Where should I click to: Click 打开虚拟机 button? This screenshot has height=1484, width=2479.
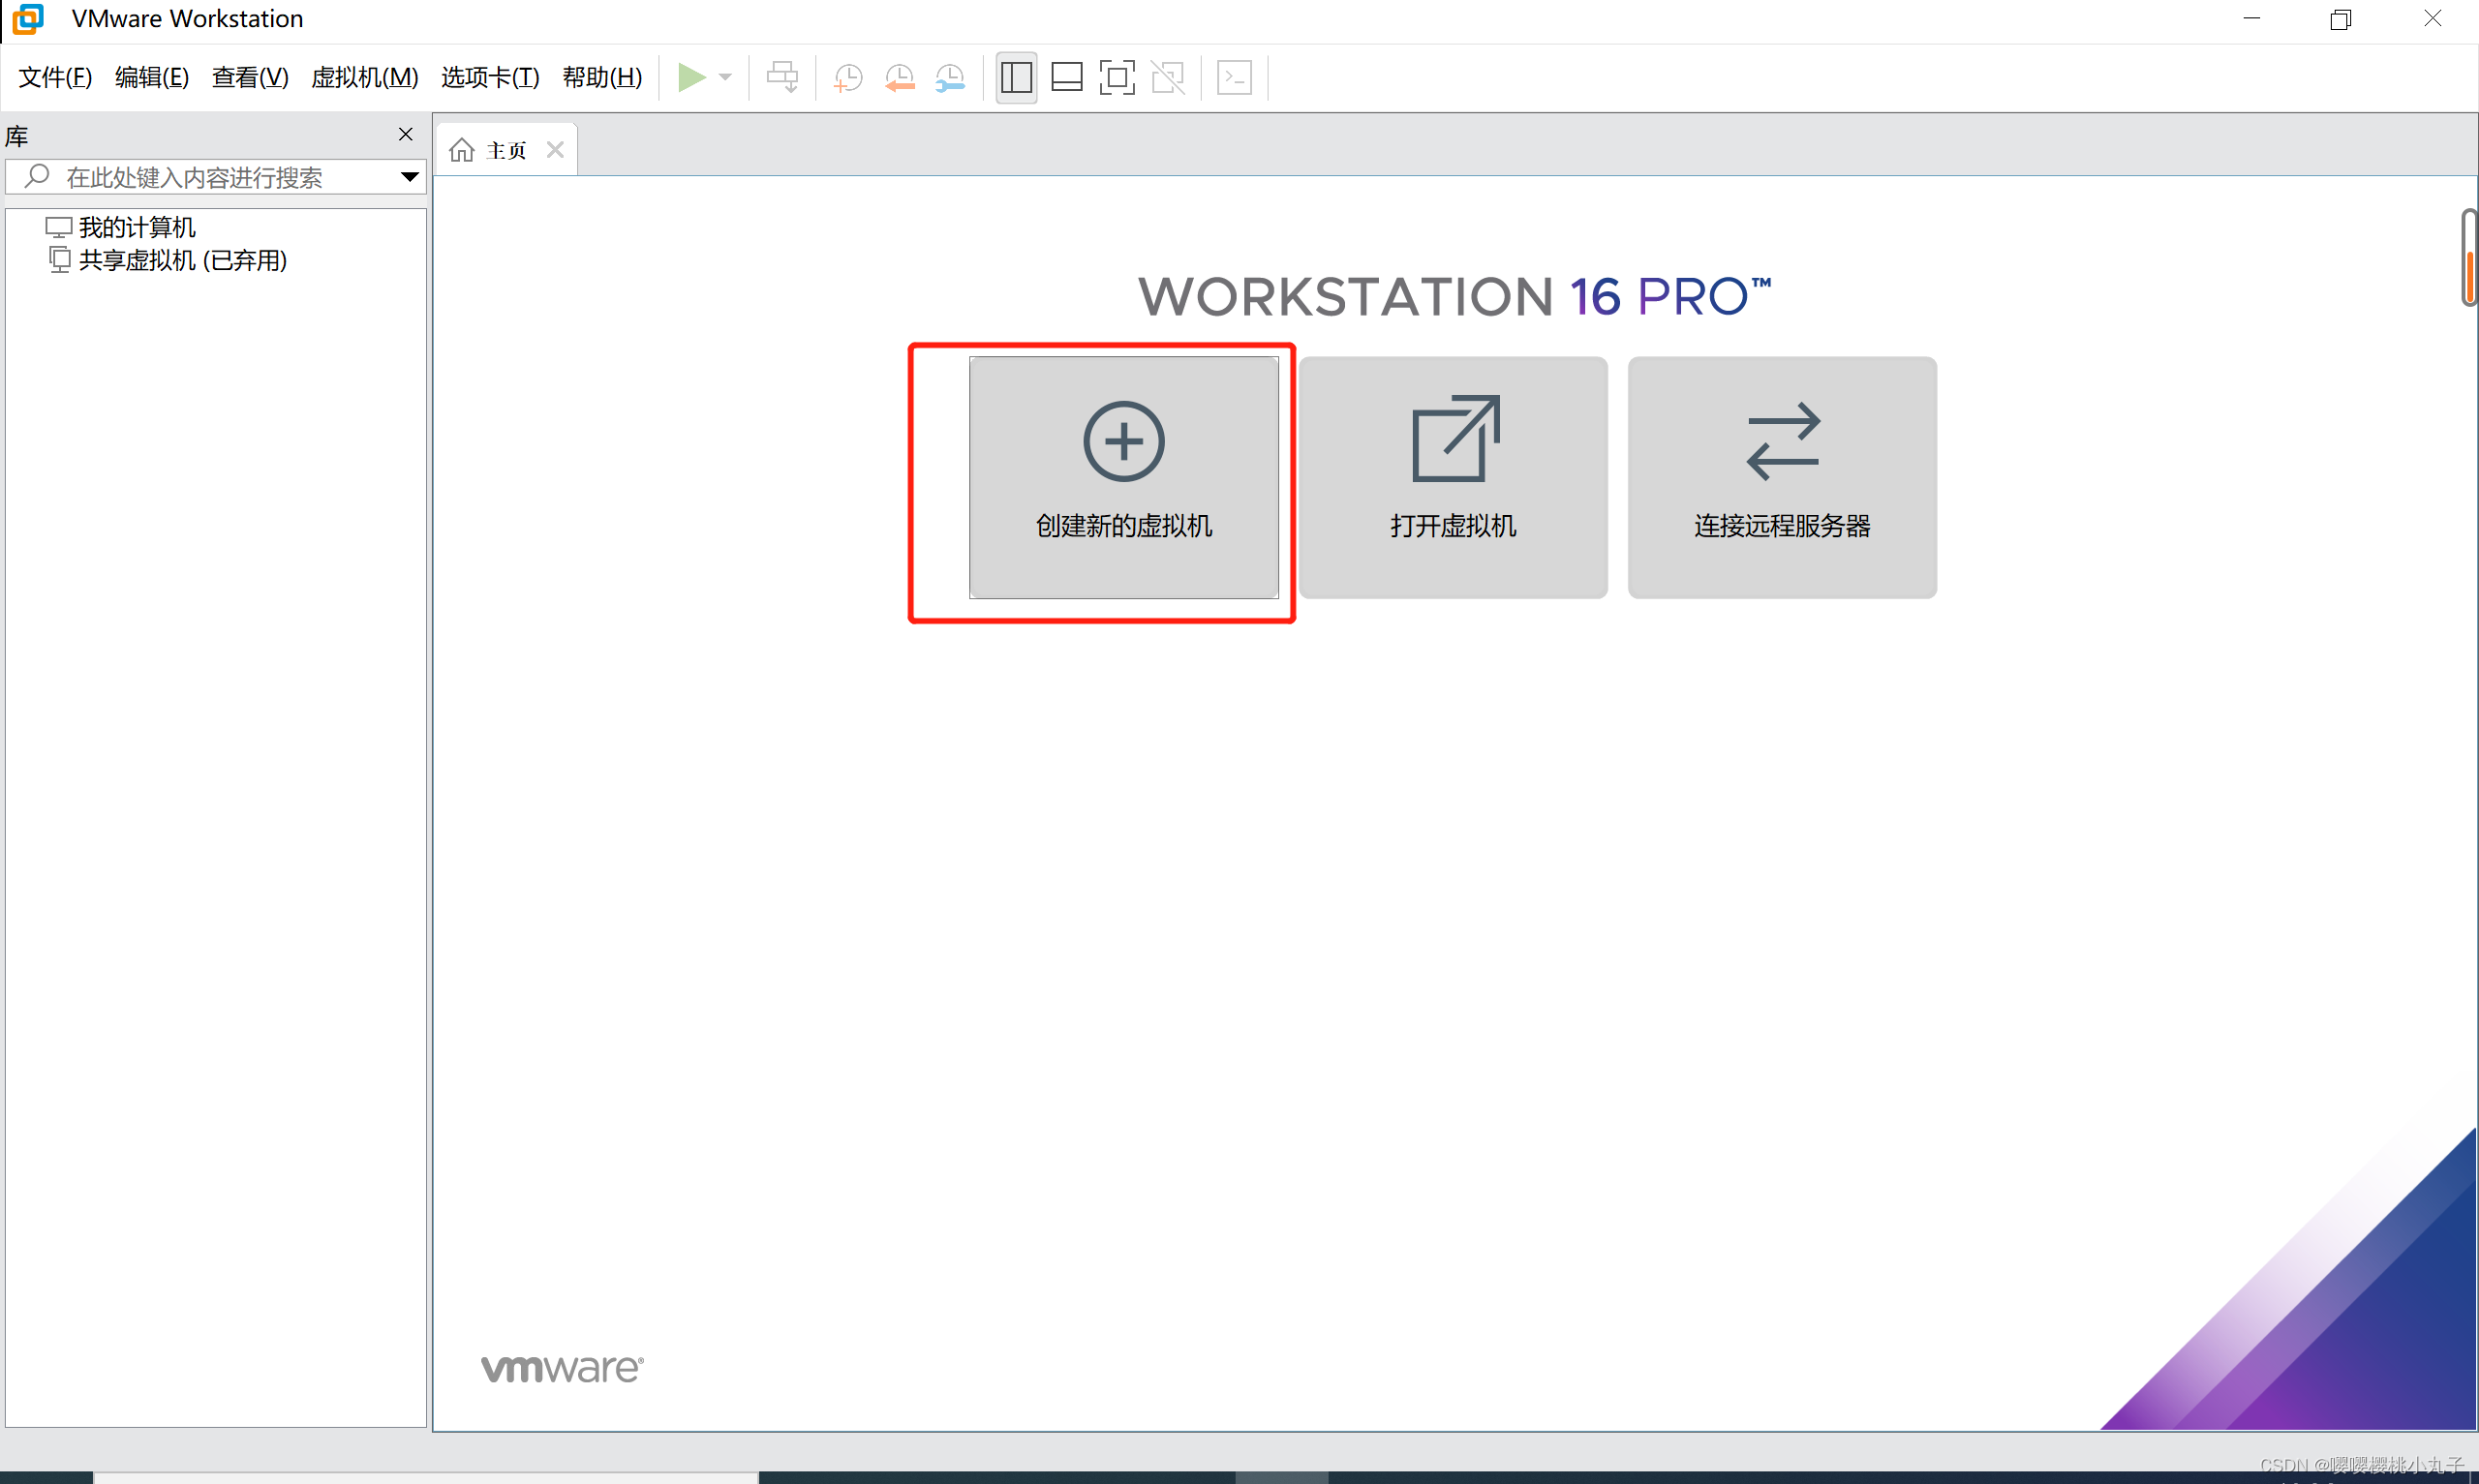coord(1453,477)
